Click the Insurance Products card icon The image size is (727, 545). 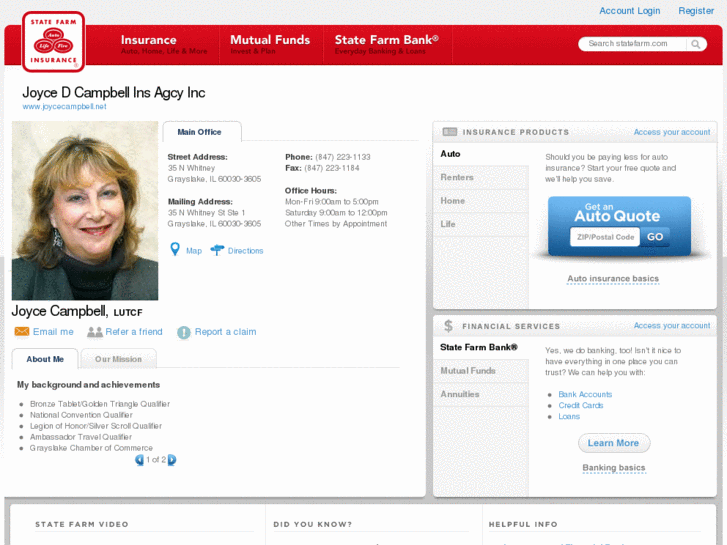tap(450, 132)
